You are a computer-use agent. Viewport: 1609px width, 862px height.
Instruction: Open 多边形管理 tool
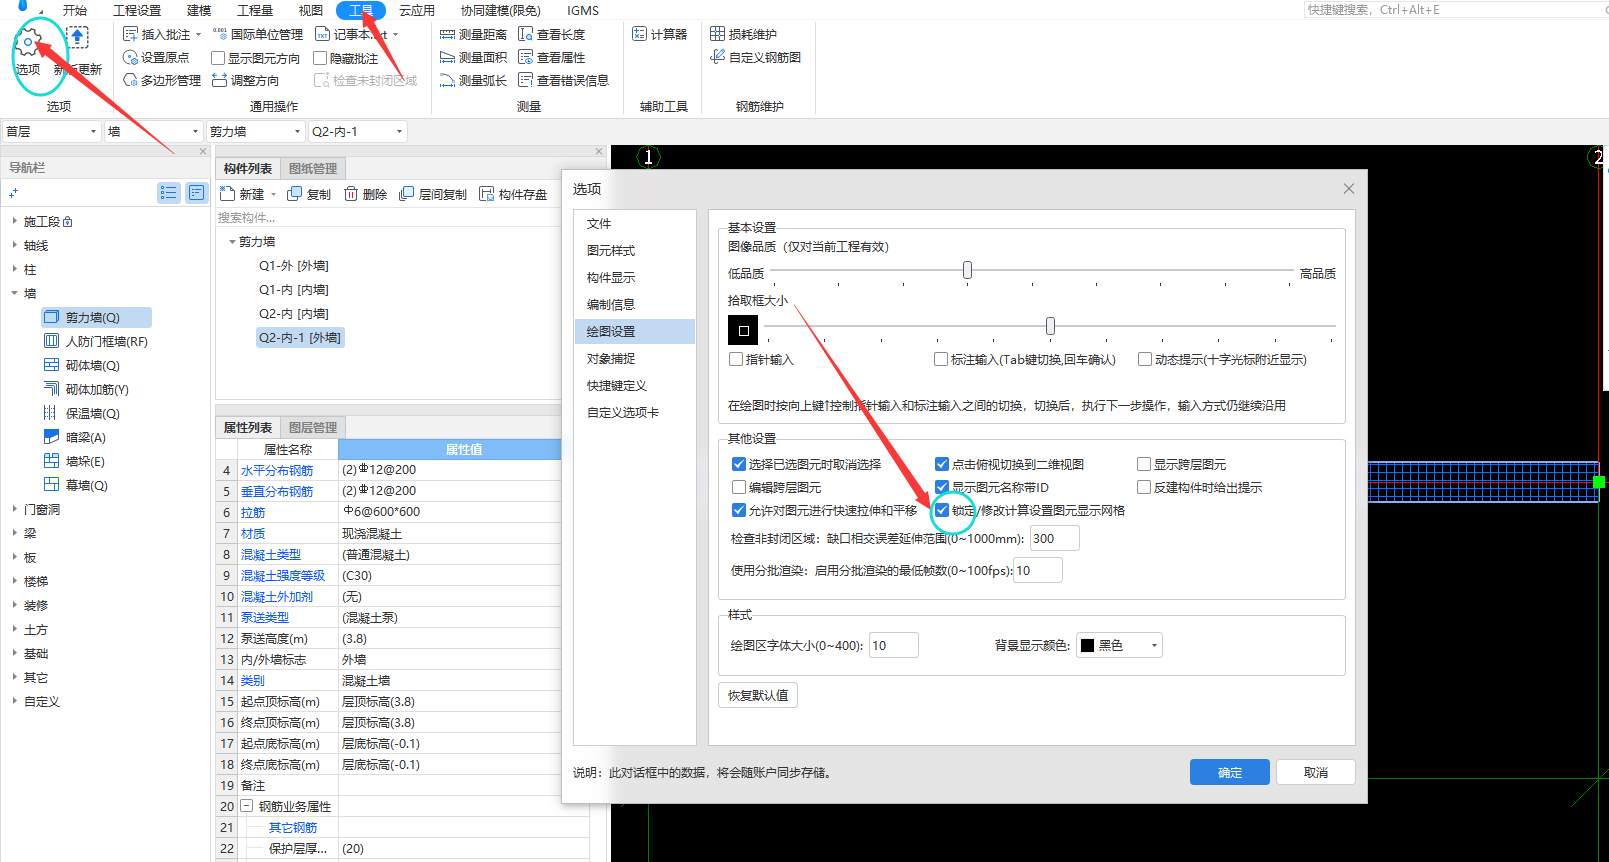coord(162,80)
